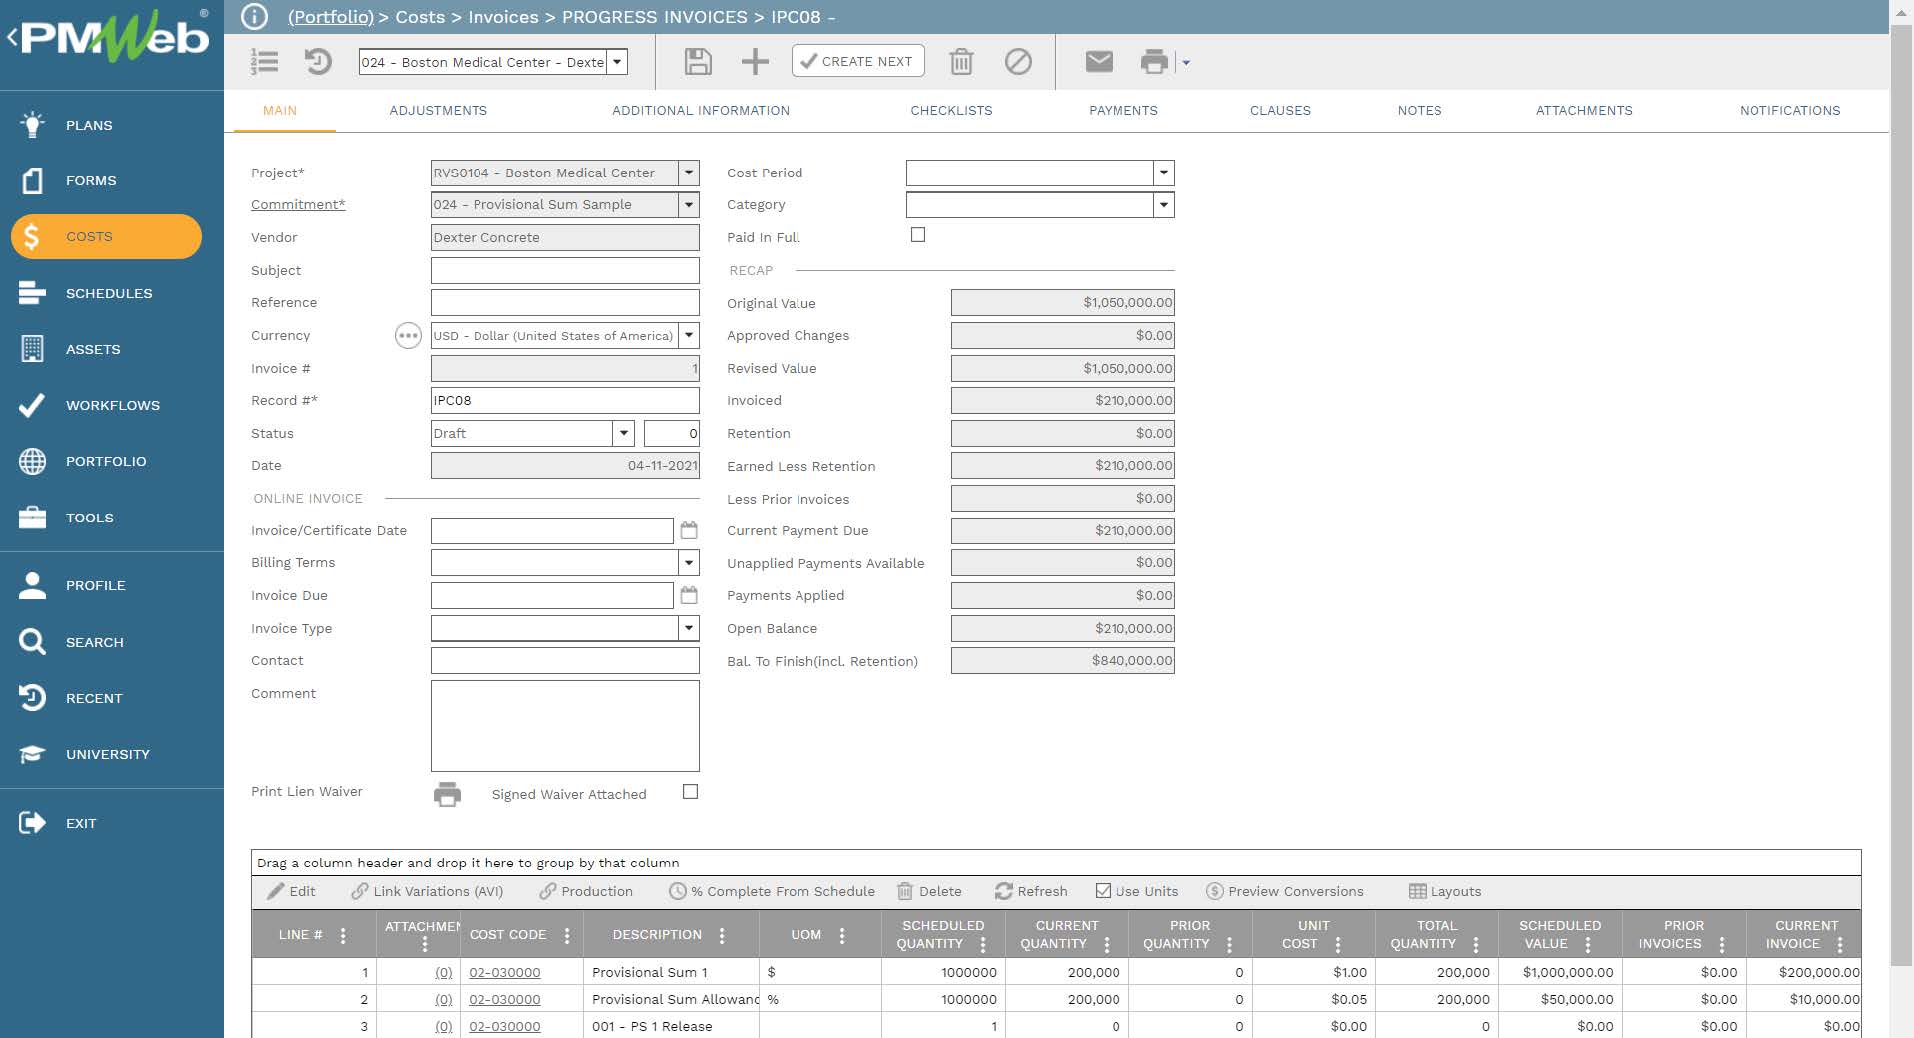Save the invoice record

pos(698,62)
